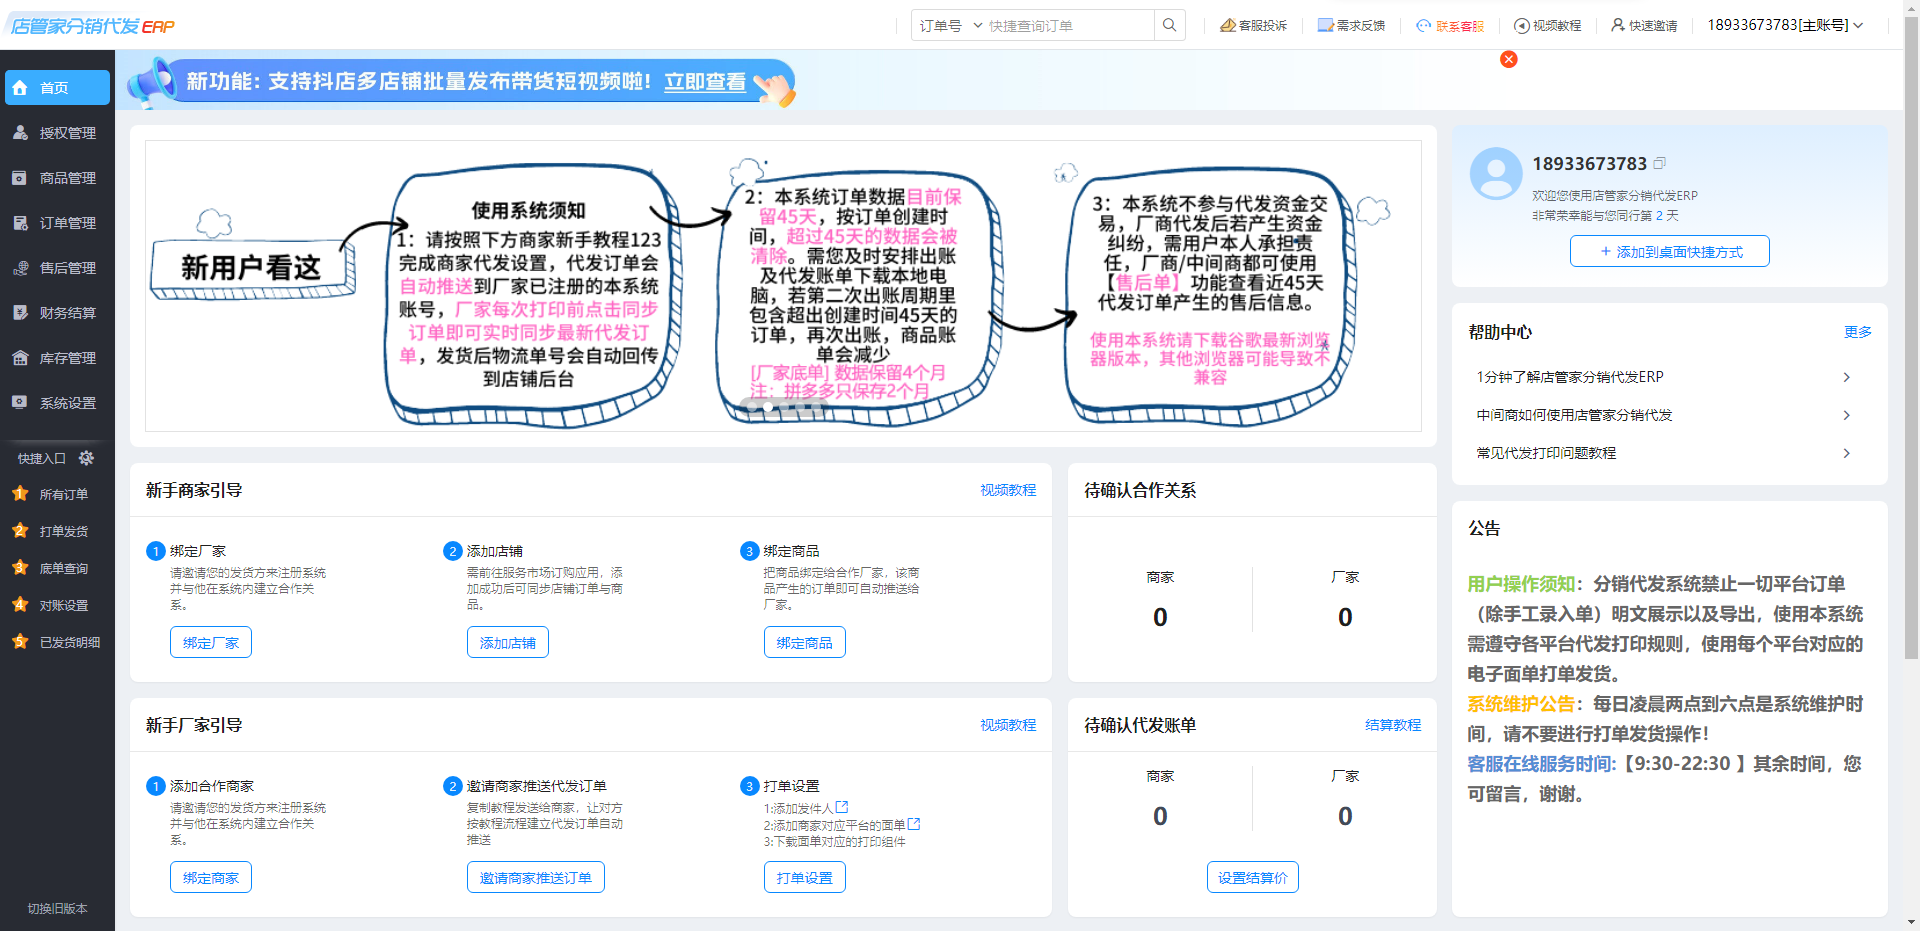
Task: Open the account dropdown 18933673783[主账号]
Action: pos(1785,25)
